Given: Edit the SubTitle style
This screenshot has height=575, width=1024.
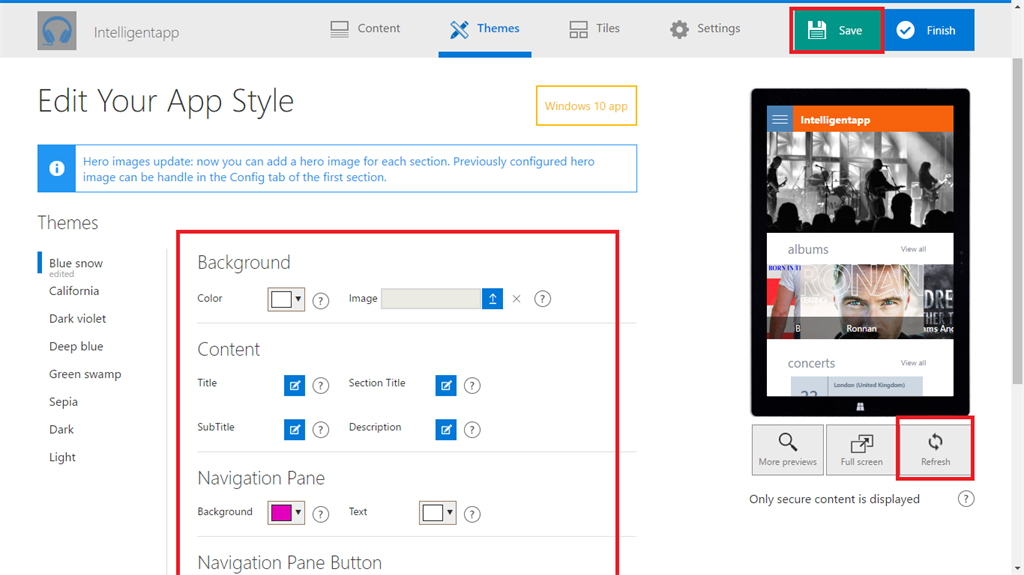Looking at the screenshot, I should (x=295, y=429).
